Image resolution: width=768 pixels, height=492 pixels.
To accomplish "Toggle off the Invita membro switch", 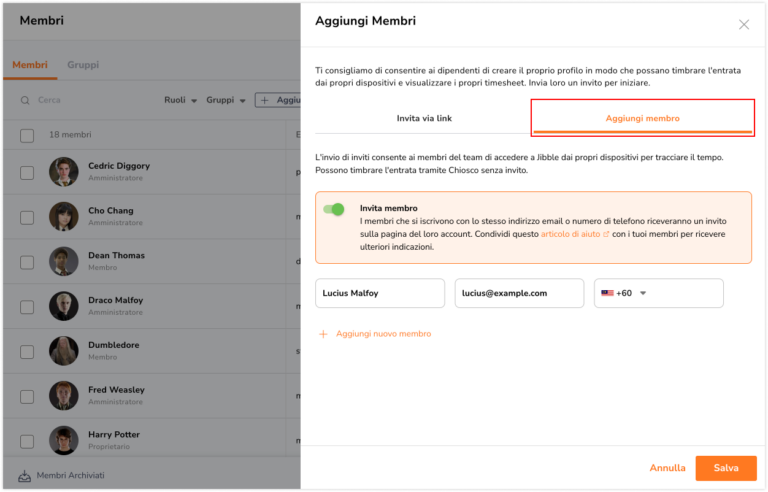I will [x=334, y=209].
